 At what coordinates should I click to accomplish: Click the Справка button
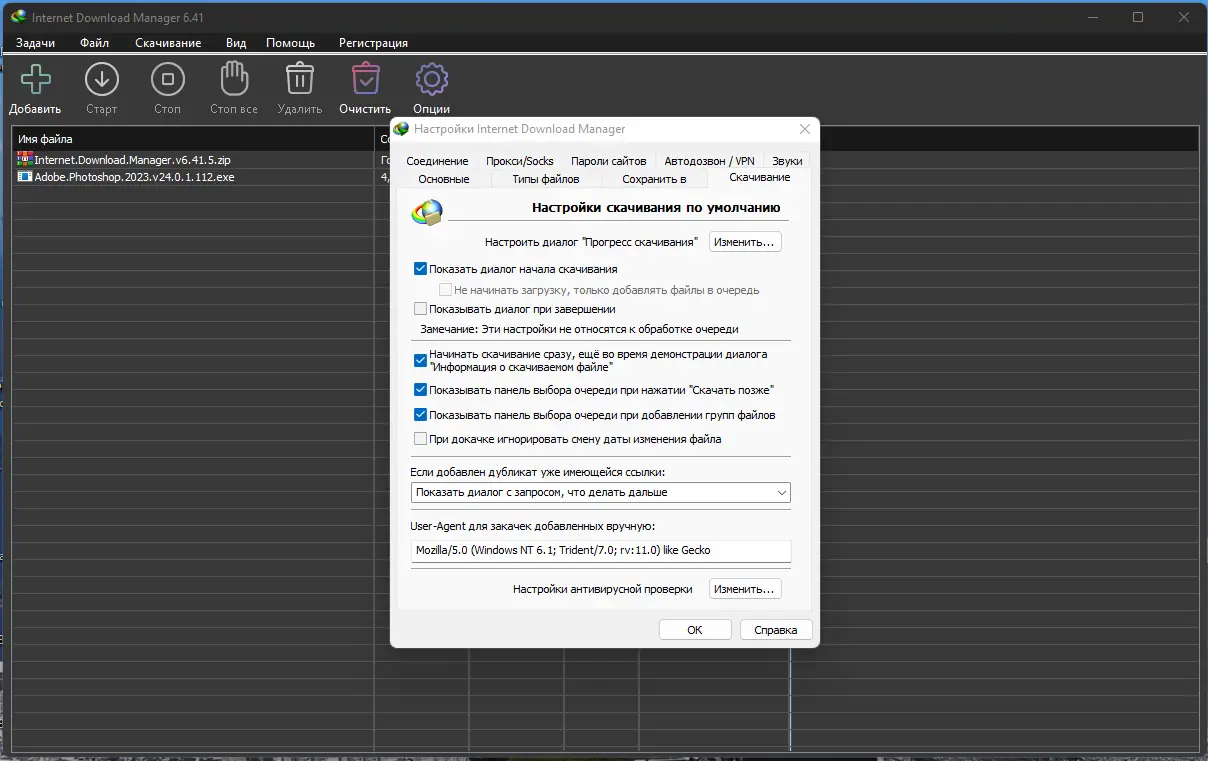pos(776,630)
